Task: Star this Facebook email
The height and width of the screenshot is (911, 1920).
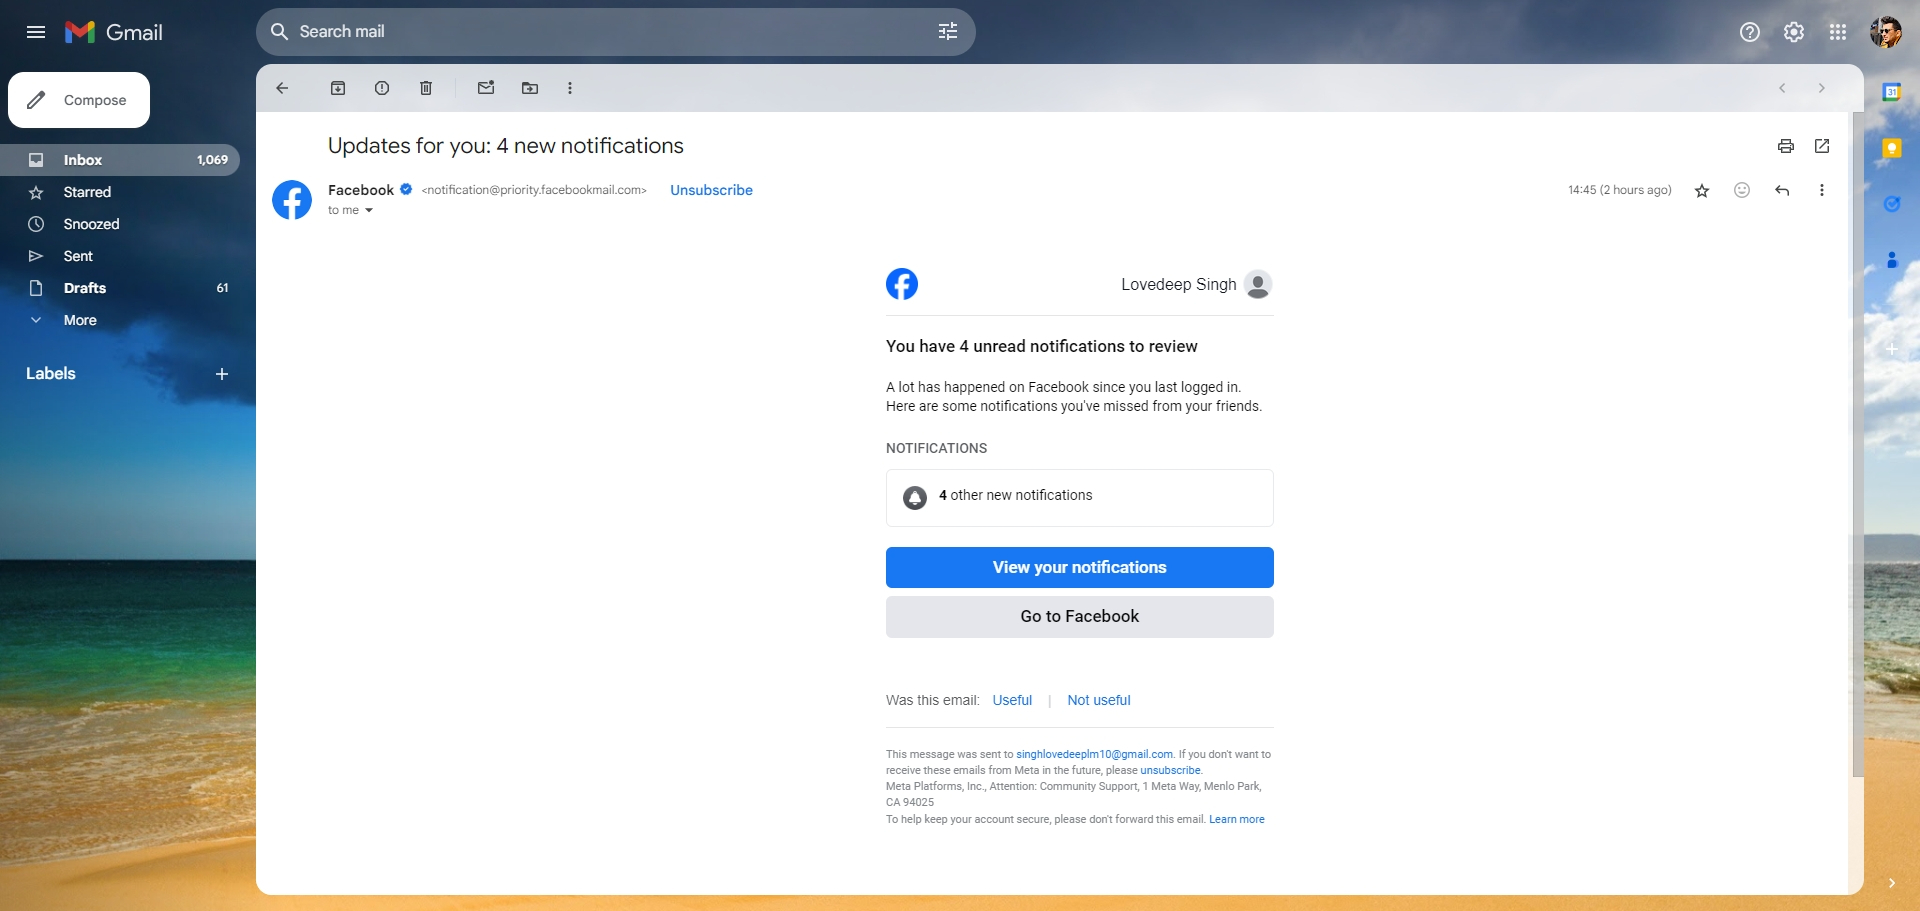Action: 1702,190
